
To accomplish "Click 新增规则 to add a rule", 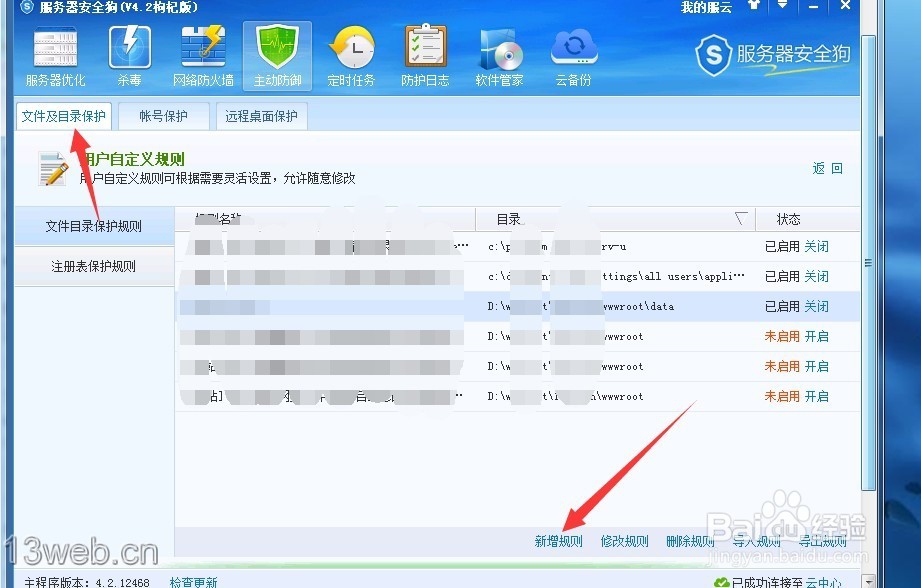I will [x=558, y=539].
